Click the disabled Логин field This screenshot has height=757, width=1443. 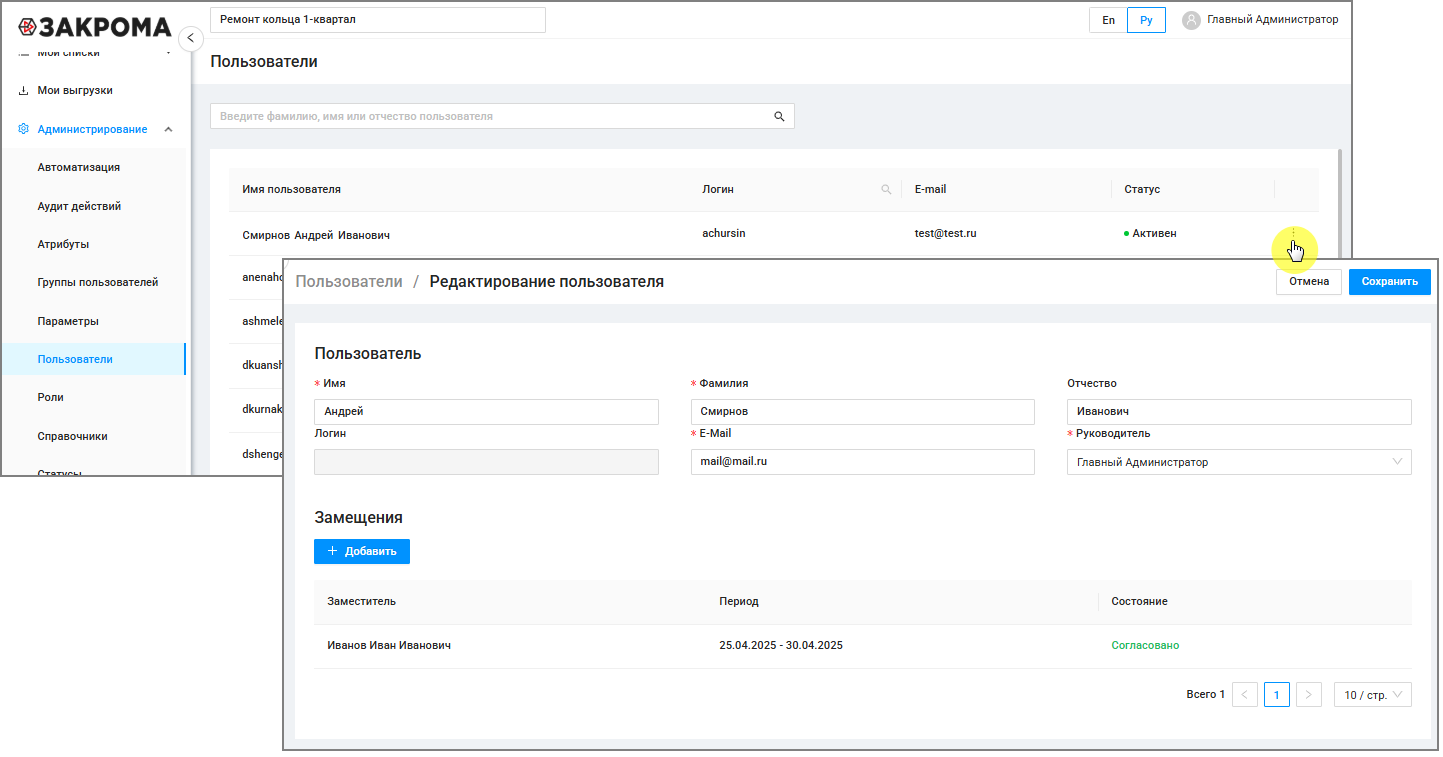[x=486, y=462]
